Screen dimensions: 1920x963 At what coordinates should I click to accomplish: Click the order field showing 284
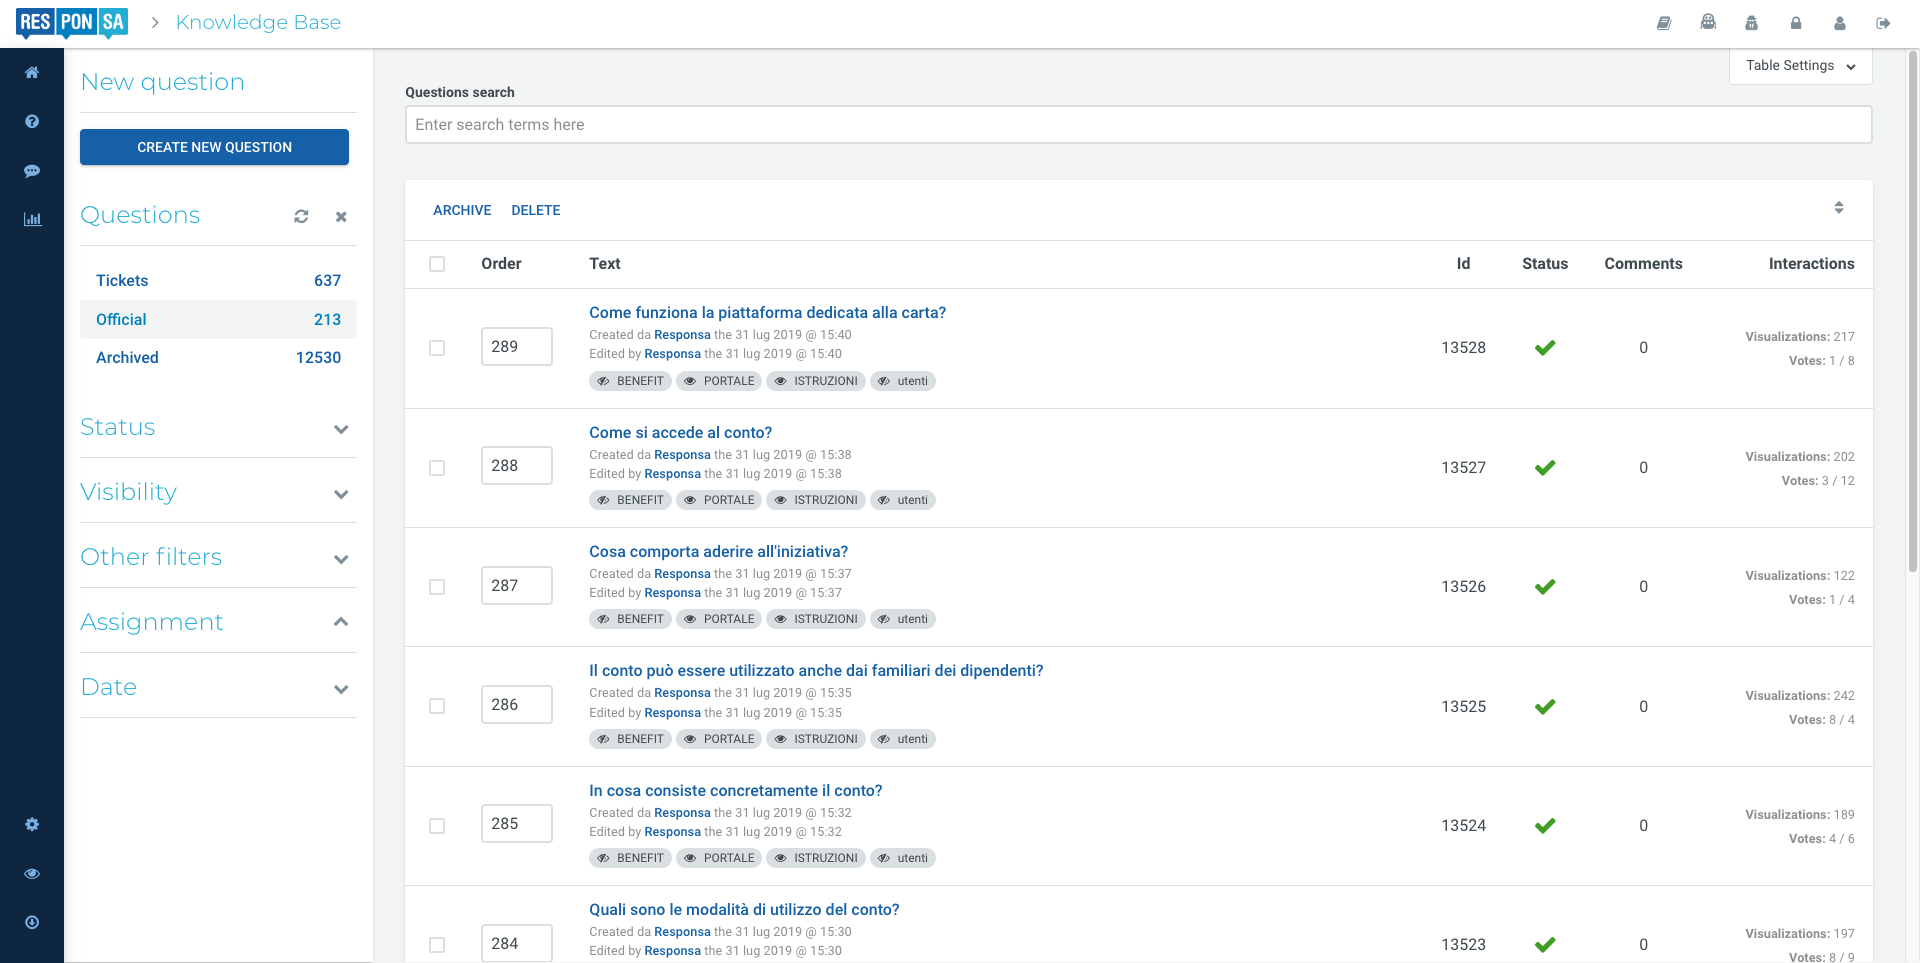pyautogui.click(x=517, y=943)
